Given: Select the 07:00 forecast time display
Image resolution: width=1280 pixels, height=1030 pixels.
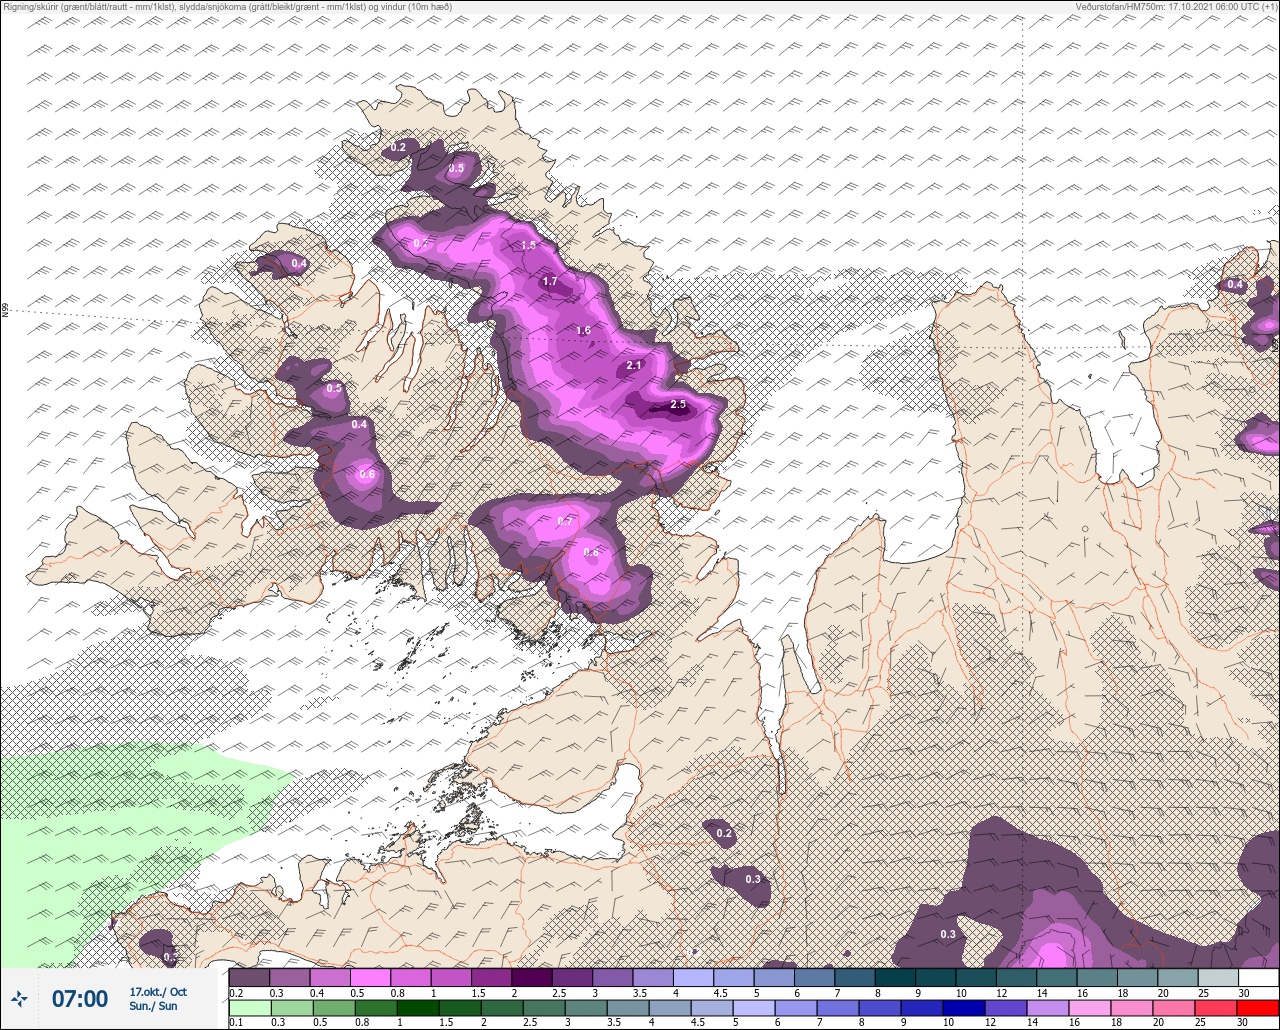Looking at the screenshot, I should click(x=80, y=998).
